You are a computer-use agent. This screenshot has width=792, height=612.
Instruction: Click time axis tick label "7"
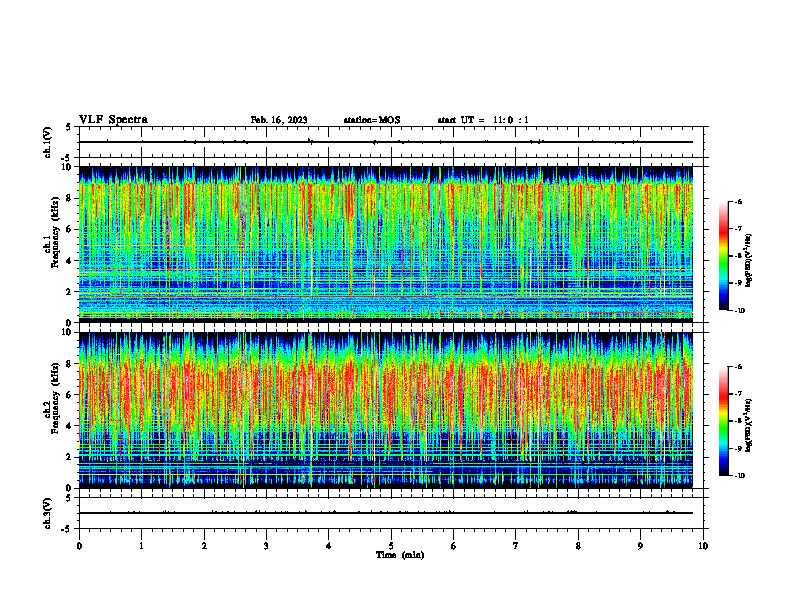tap(516, 546)
